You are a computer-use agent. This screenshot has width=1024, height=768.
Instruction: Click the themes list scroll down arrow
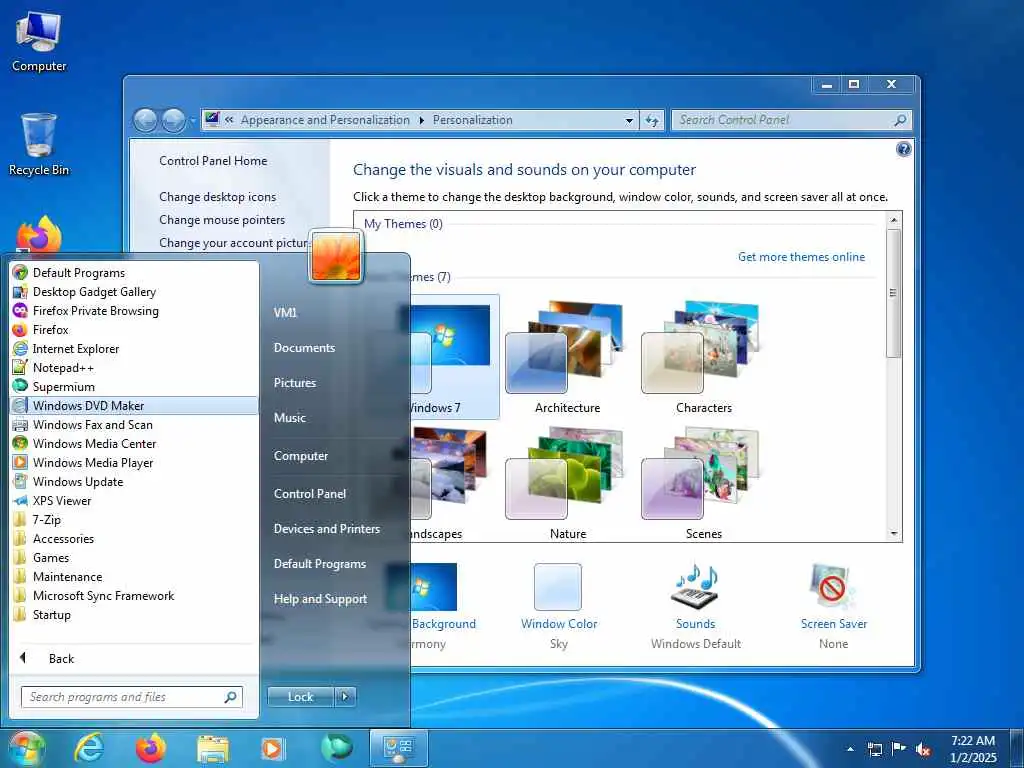[894, 534]
